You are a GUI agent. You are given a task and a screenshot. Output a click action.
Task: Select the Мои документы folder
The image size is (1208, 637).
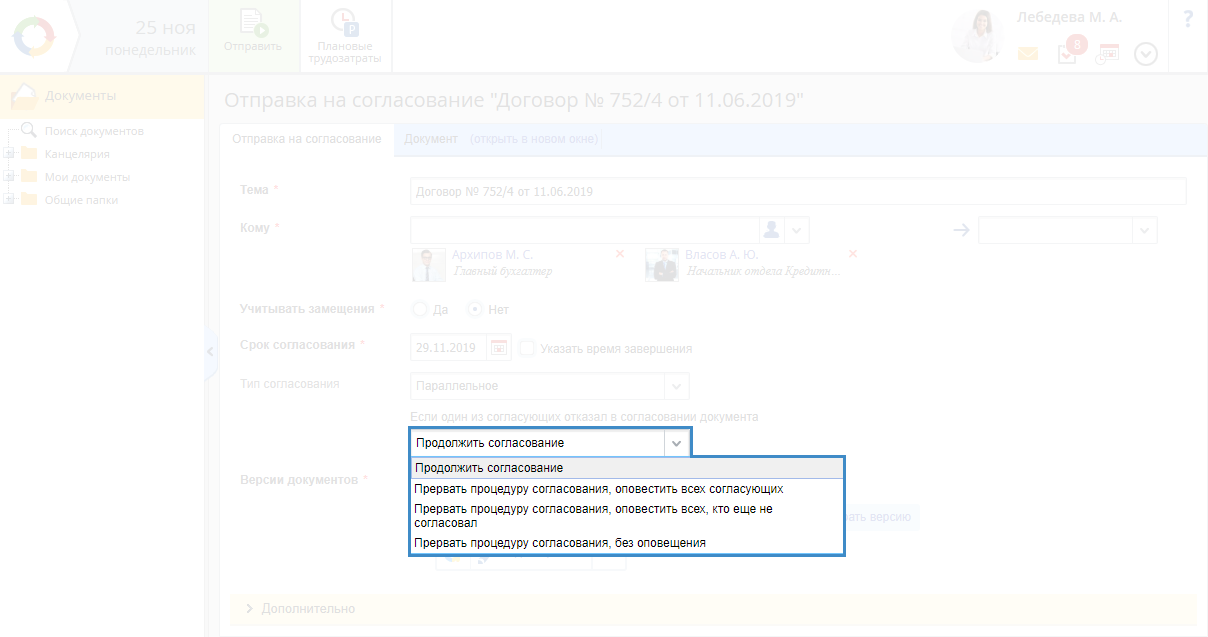[87, 177]
